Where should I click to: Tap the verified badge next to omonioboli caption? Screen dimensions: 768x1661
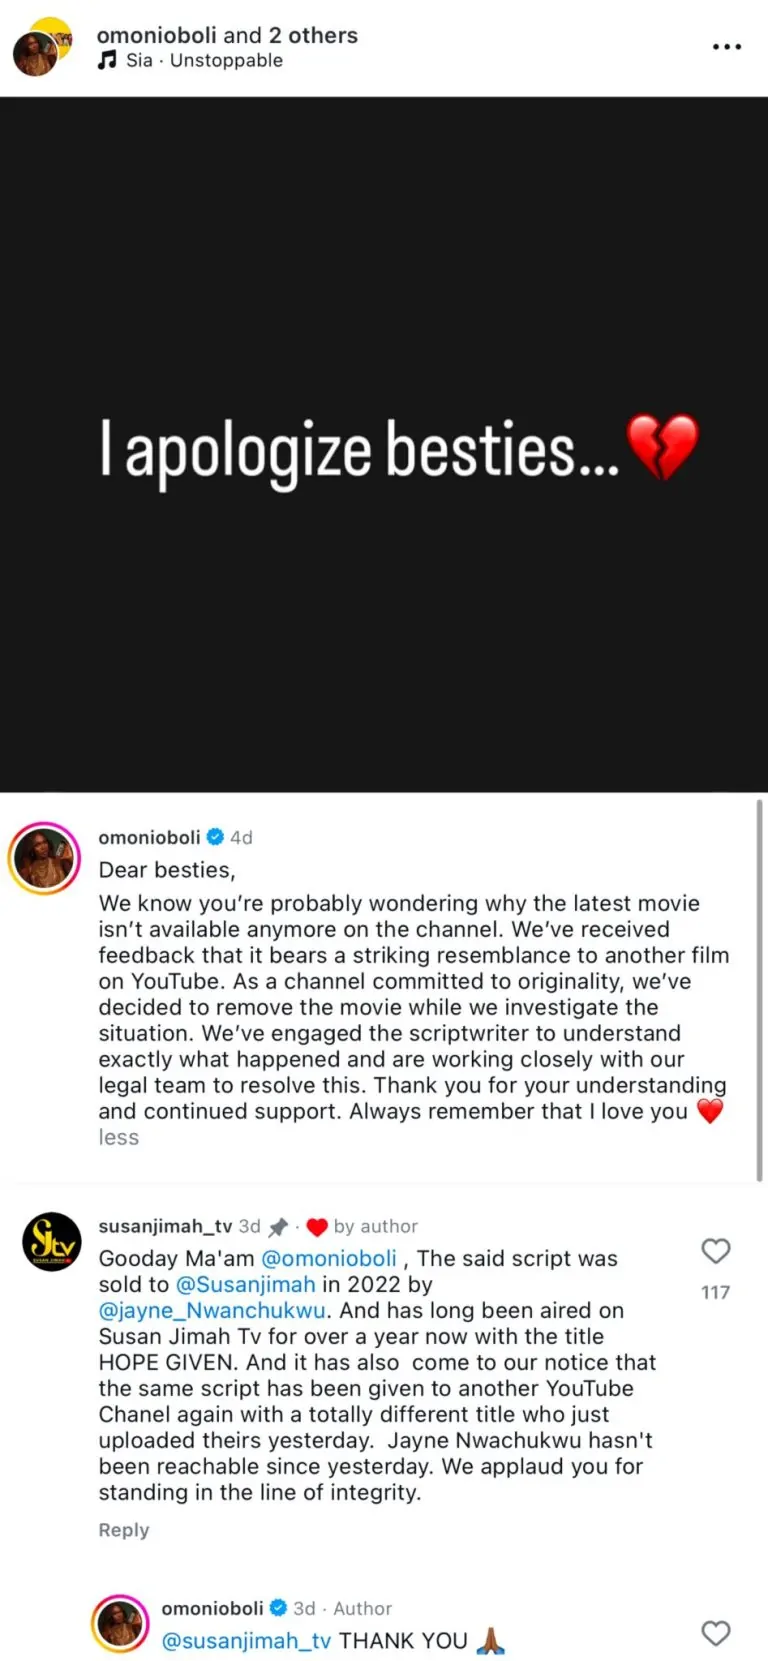click(215, 837)
